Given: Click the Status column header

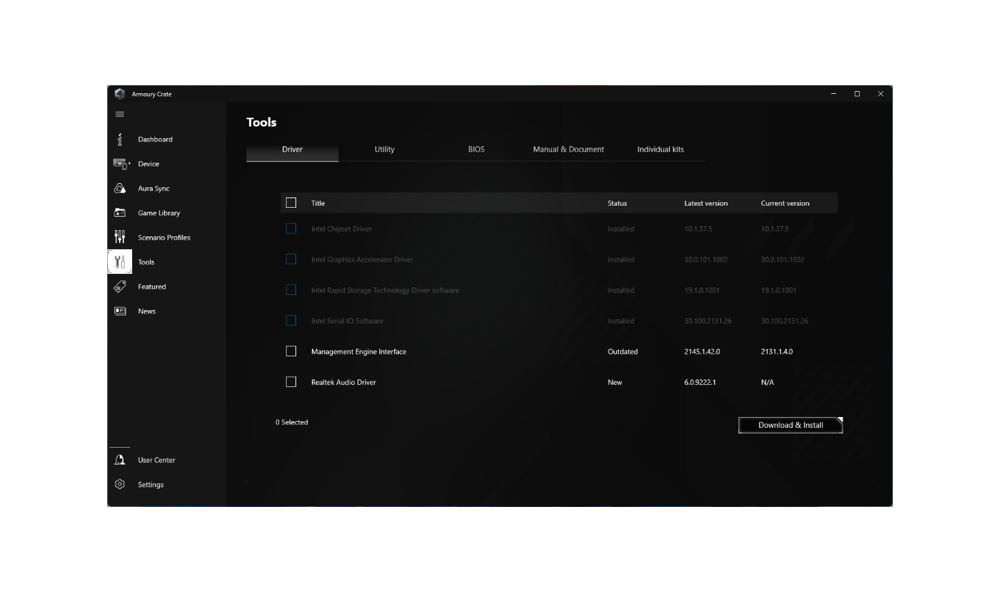Looking at the screenshot, I should pos(617,203).
